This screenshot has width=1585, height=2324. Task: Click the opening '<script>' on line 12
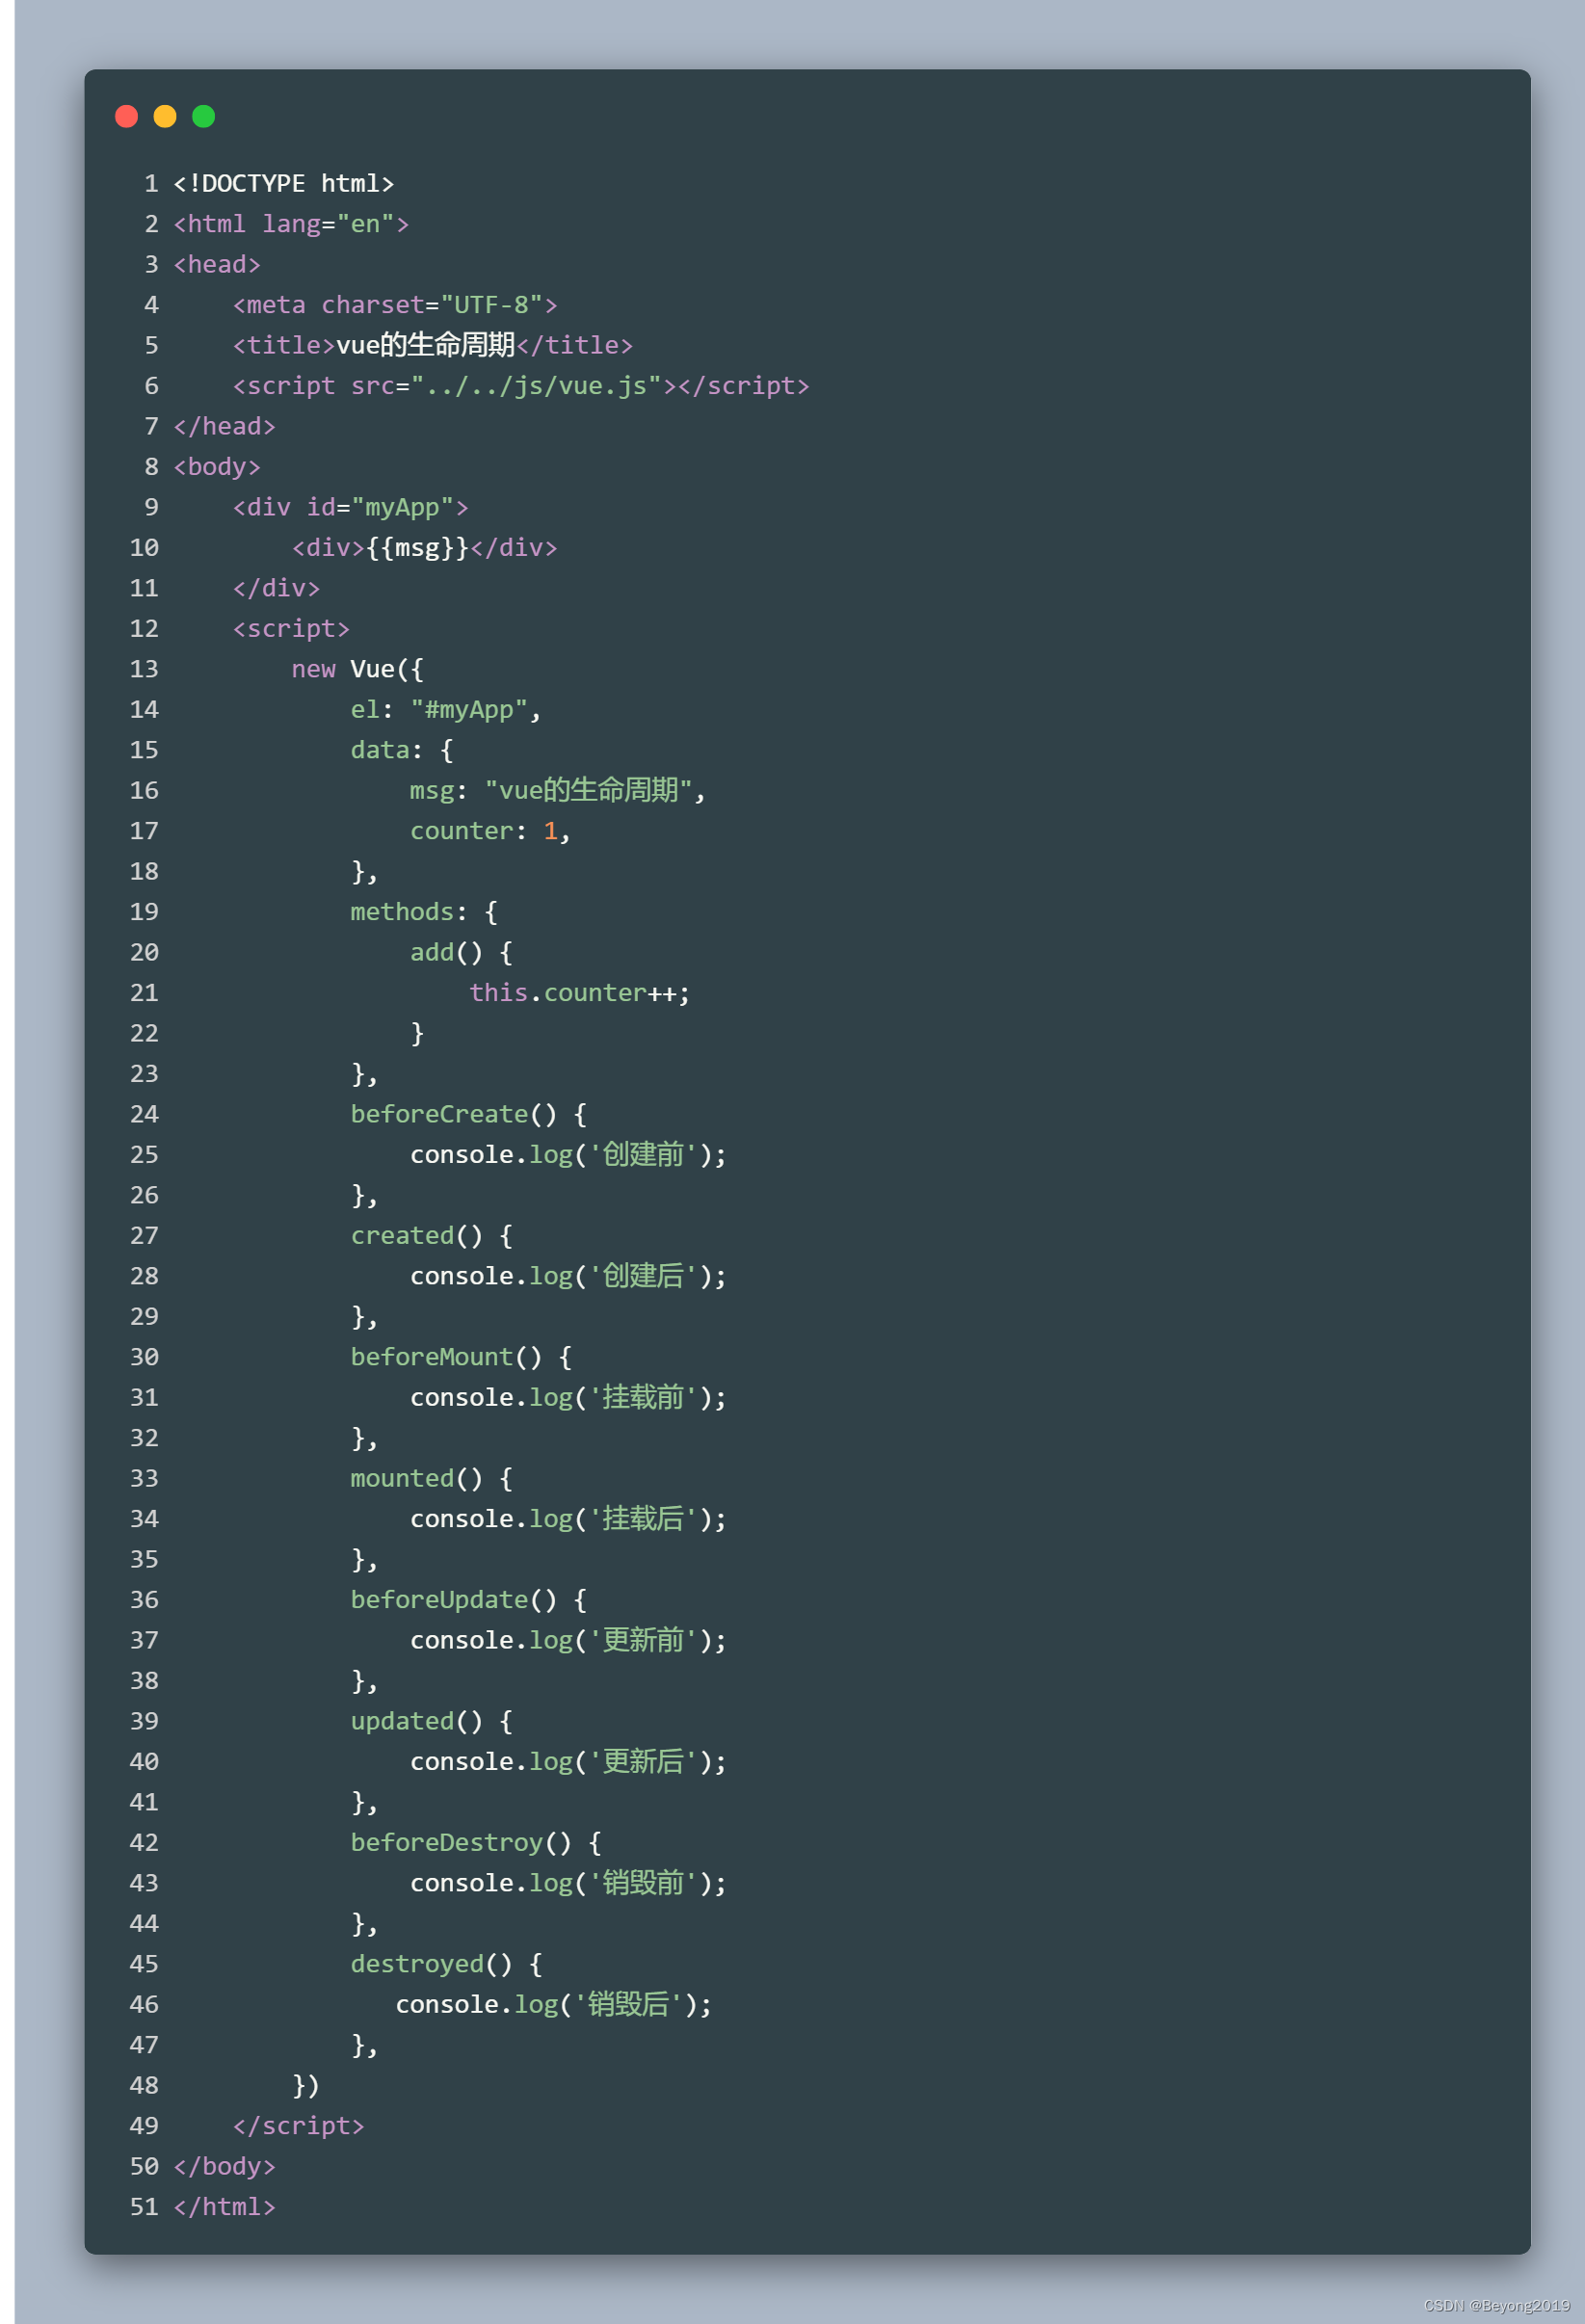[x=291, y=629]
